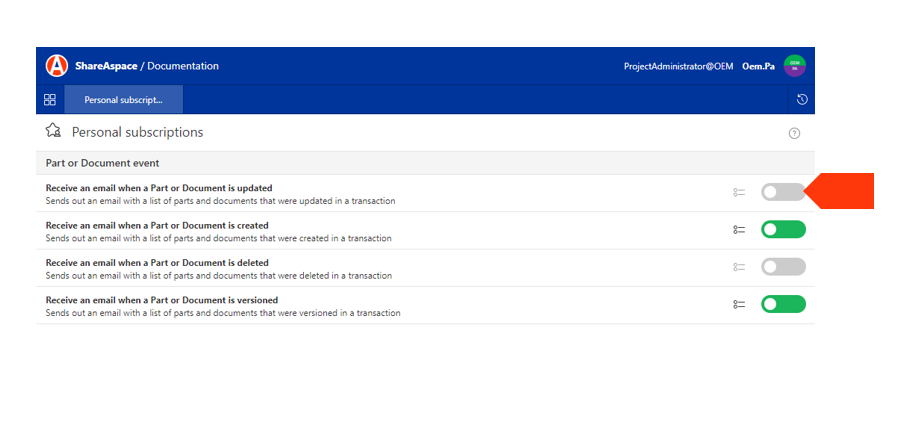898x437 pixels.
Task: Click the Documentation breadcrumb in header
Action: click(x=183, y=66)
